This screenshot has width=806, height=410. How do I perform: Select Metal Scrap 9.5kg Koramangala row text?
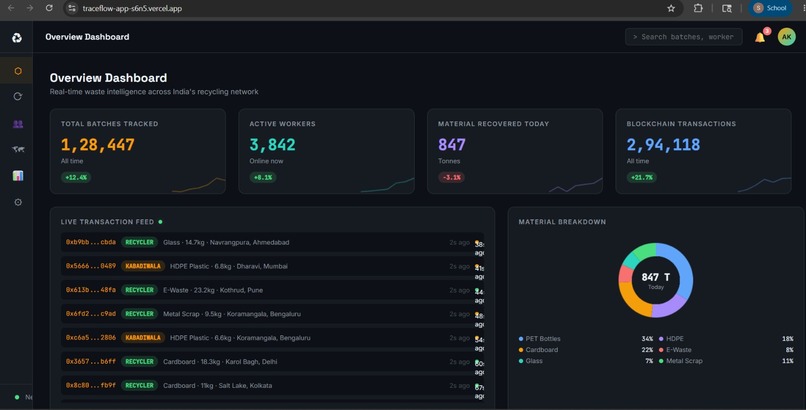click(232, 314)
